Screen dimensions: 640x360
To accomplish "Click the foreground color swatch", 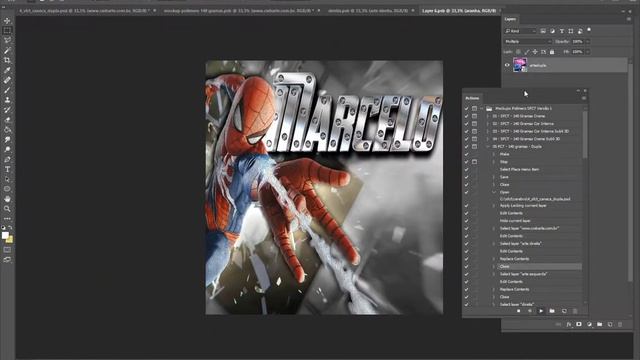I will [x=5, y=236].
